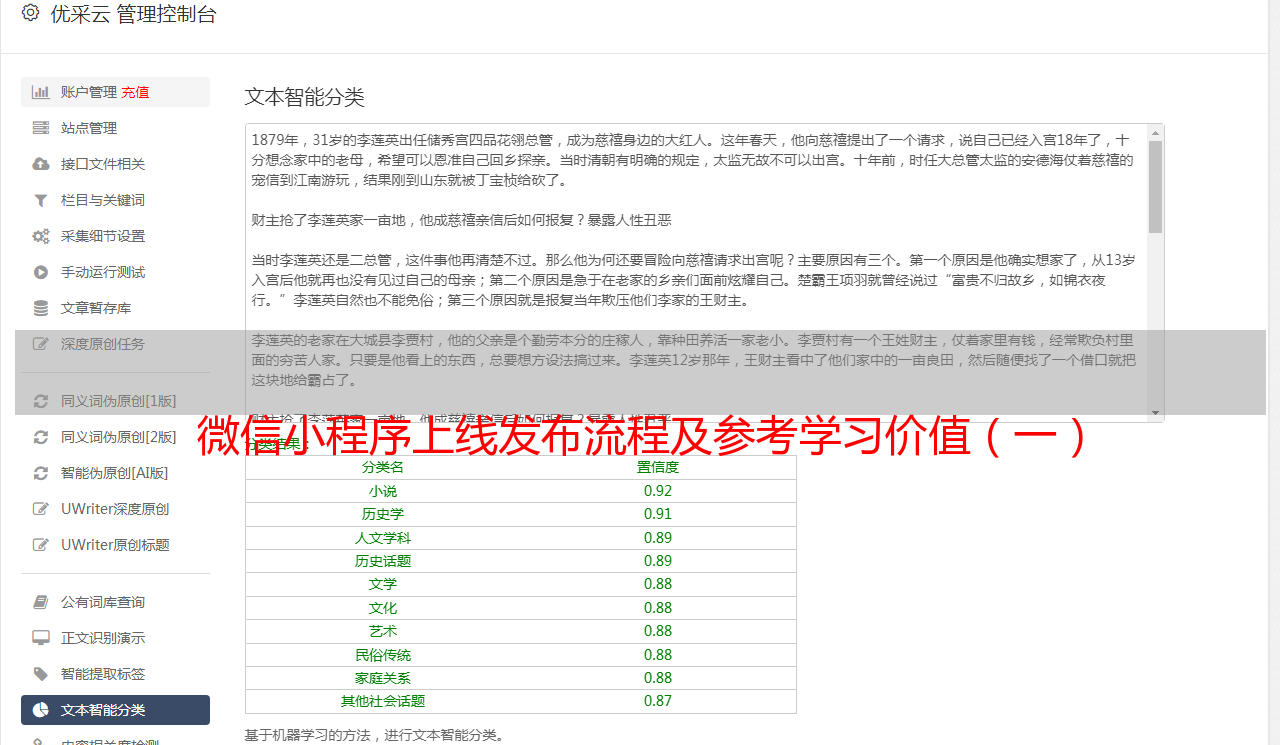
Task: Click the edit icon for 深度原创任务
Action: click(41, 344)
